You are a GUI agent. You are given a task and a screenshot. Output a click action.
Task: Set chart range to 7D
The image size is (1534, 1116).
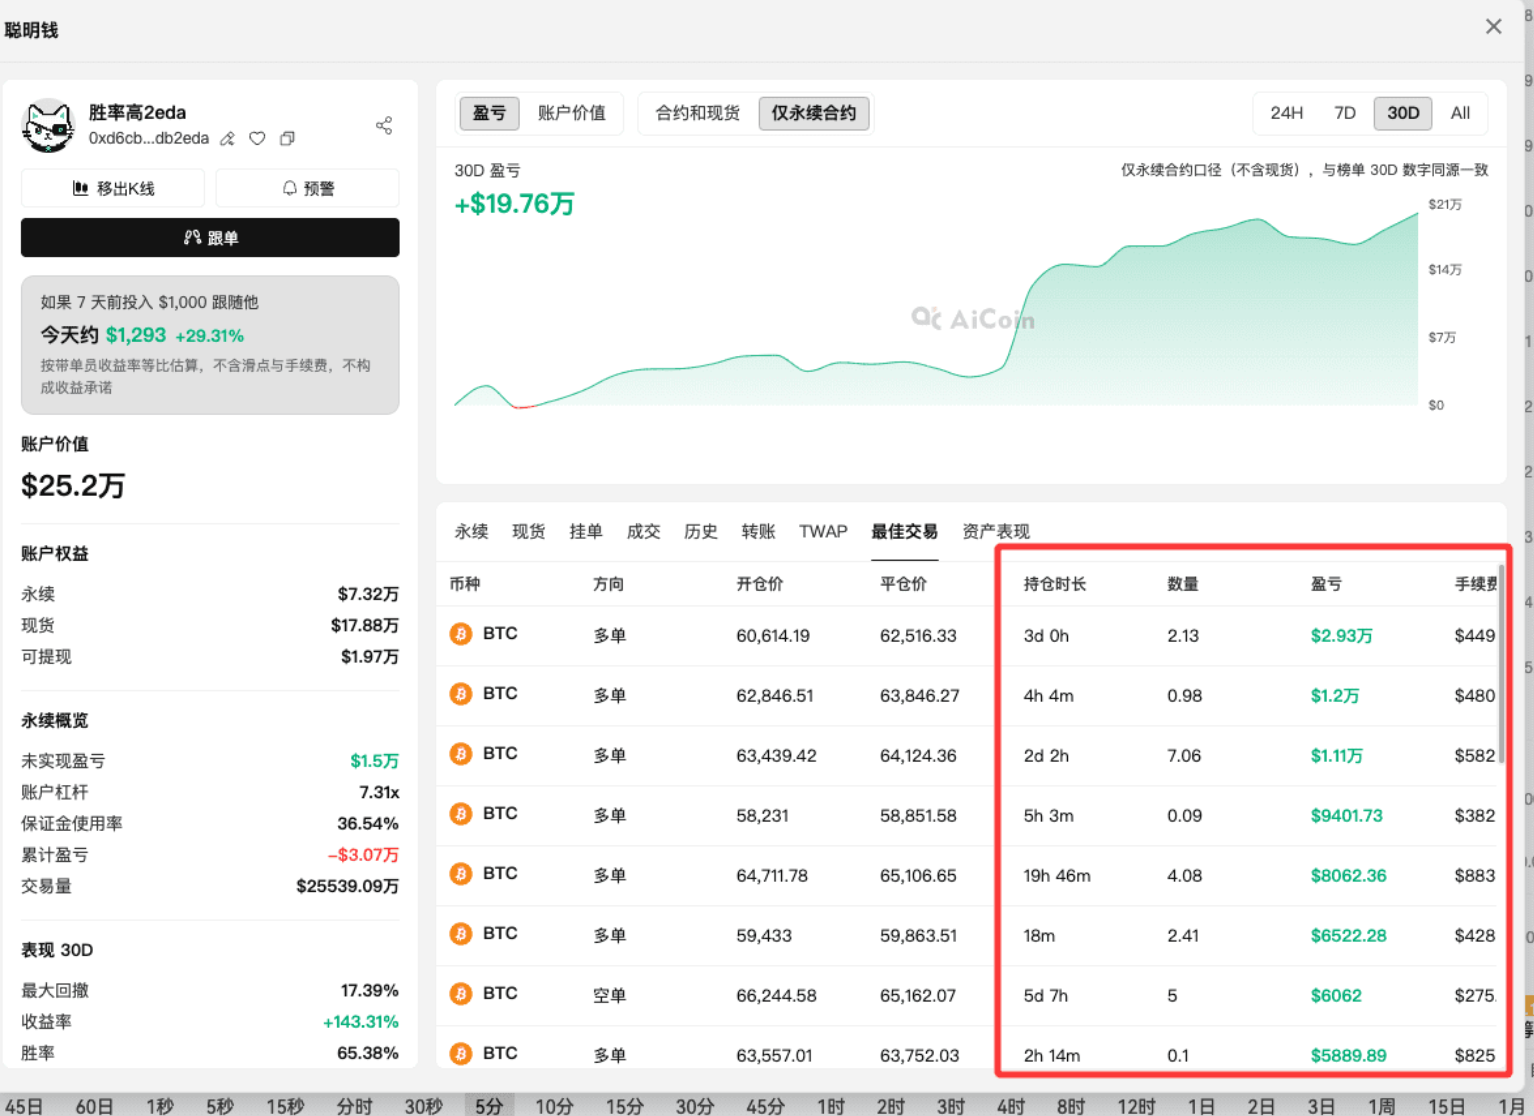tap(1345, 113)
